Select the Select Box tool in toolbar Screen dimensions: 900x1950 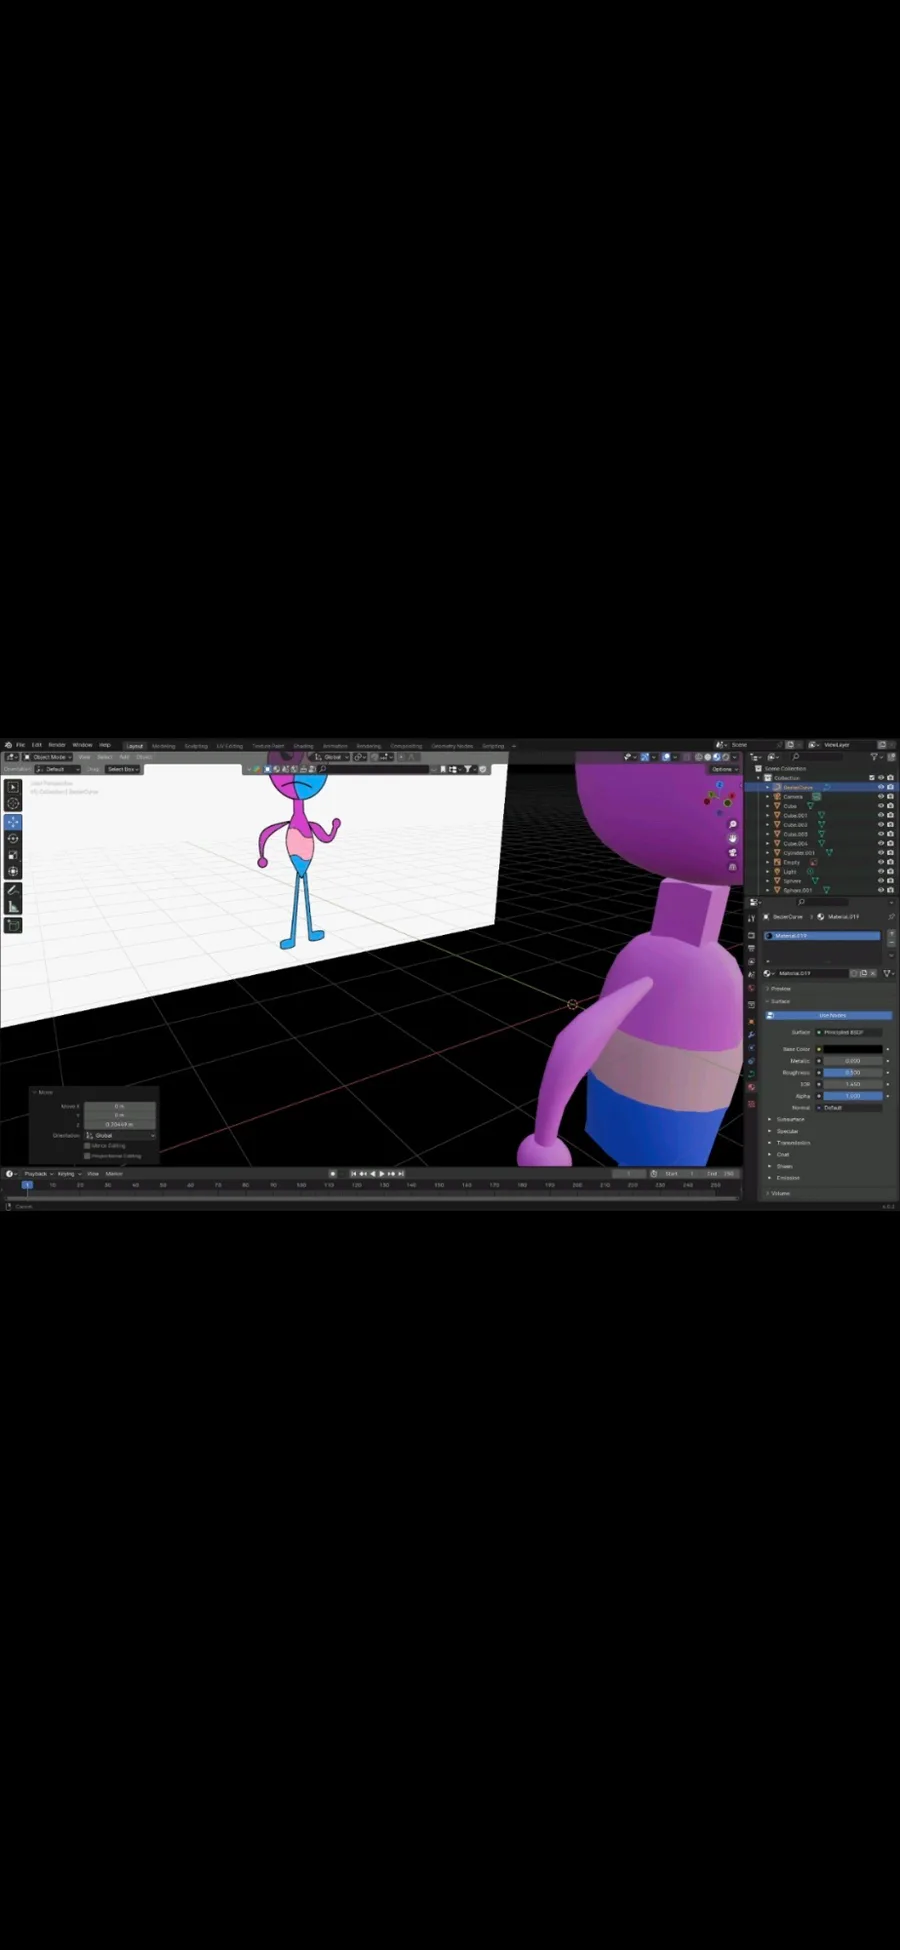click(13, 787)
